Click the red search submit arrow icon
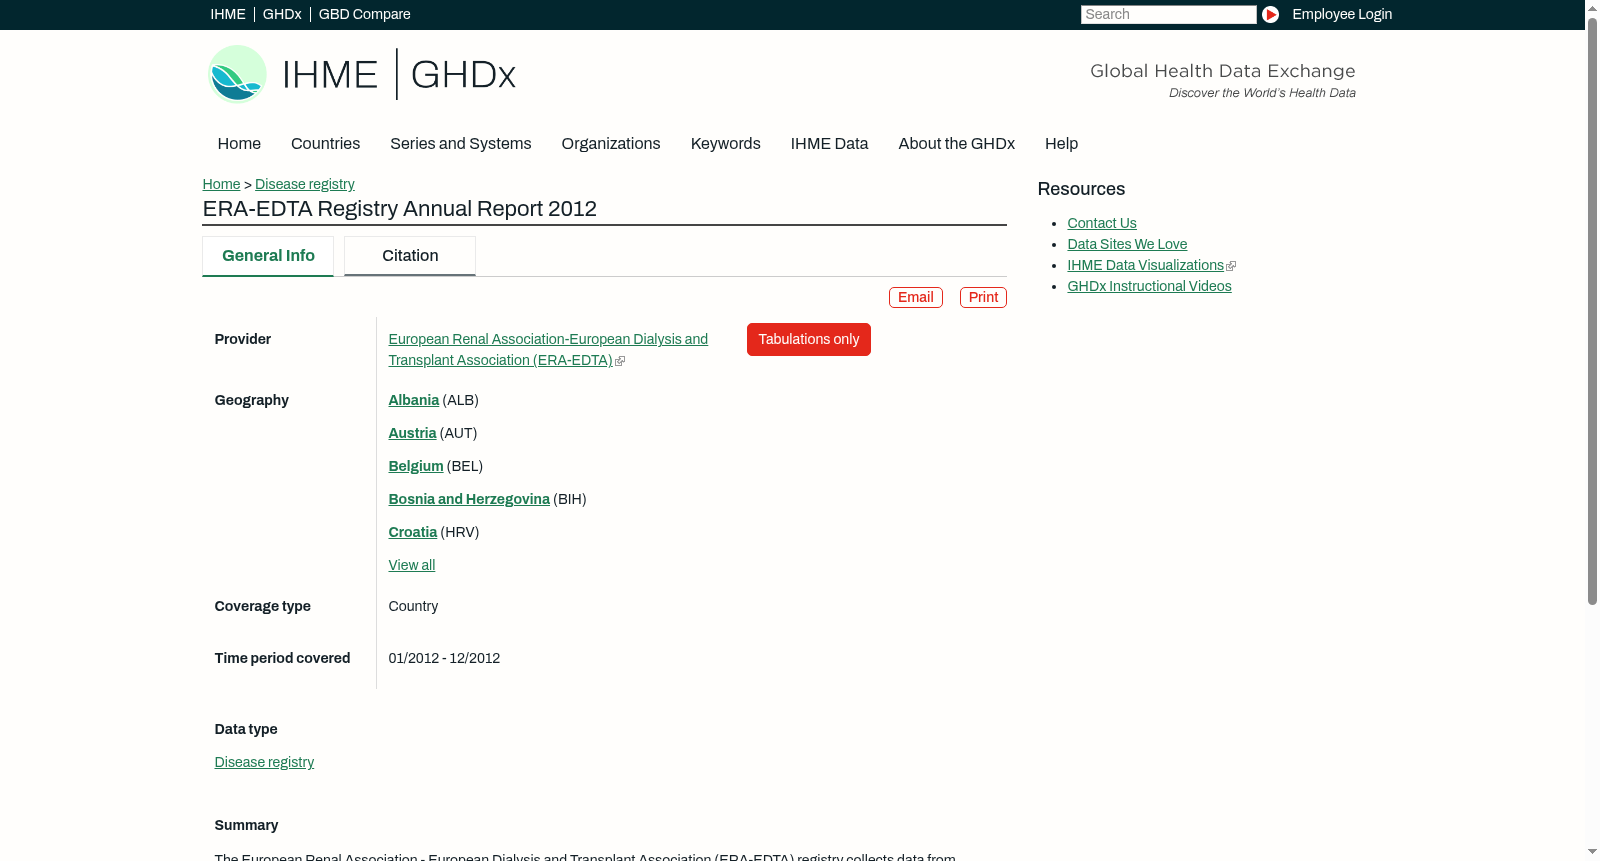1600x861 pixels. pos(1270,14)
